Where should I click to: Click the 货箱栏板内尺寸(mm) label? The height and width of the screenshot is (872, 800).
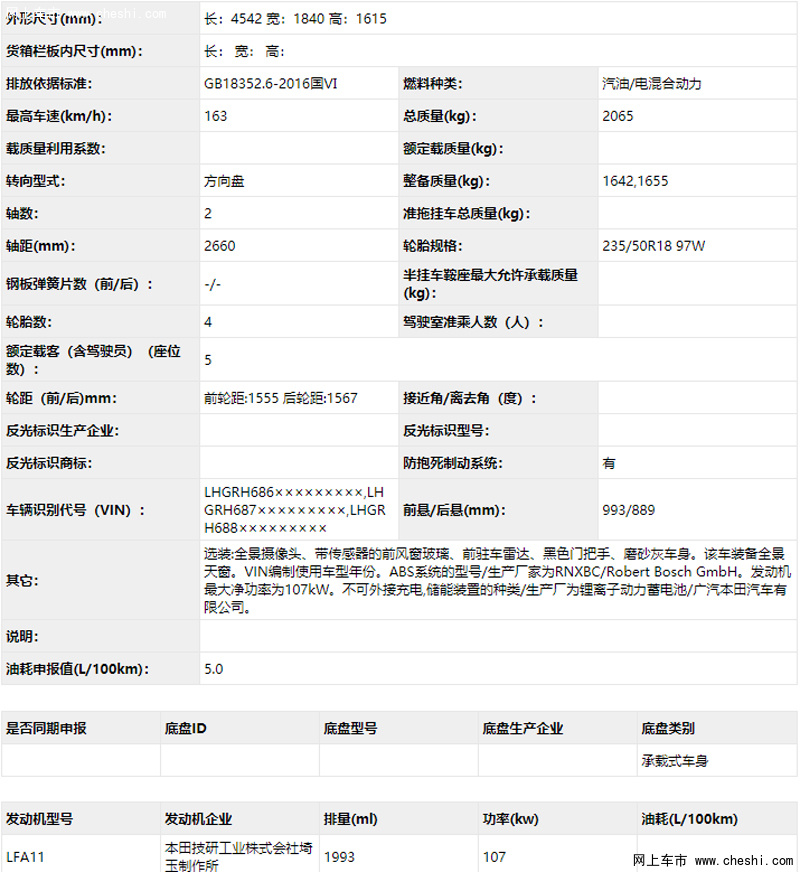tap(74, 51)
